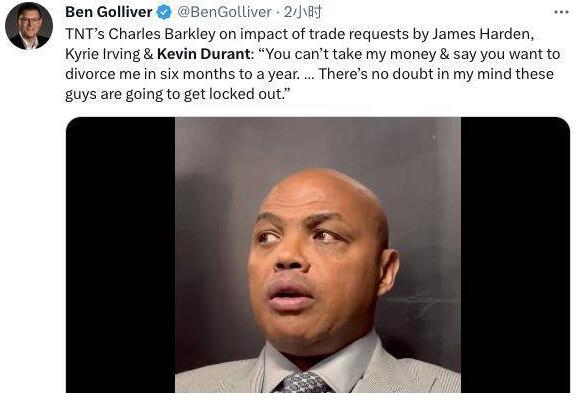Click the blue verified badge beside Ben Golliver
579x400 pixels.
click(164, 13)
